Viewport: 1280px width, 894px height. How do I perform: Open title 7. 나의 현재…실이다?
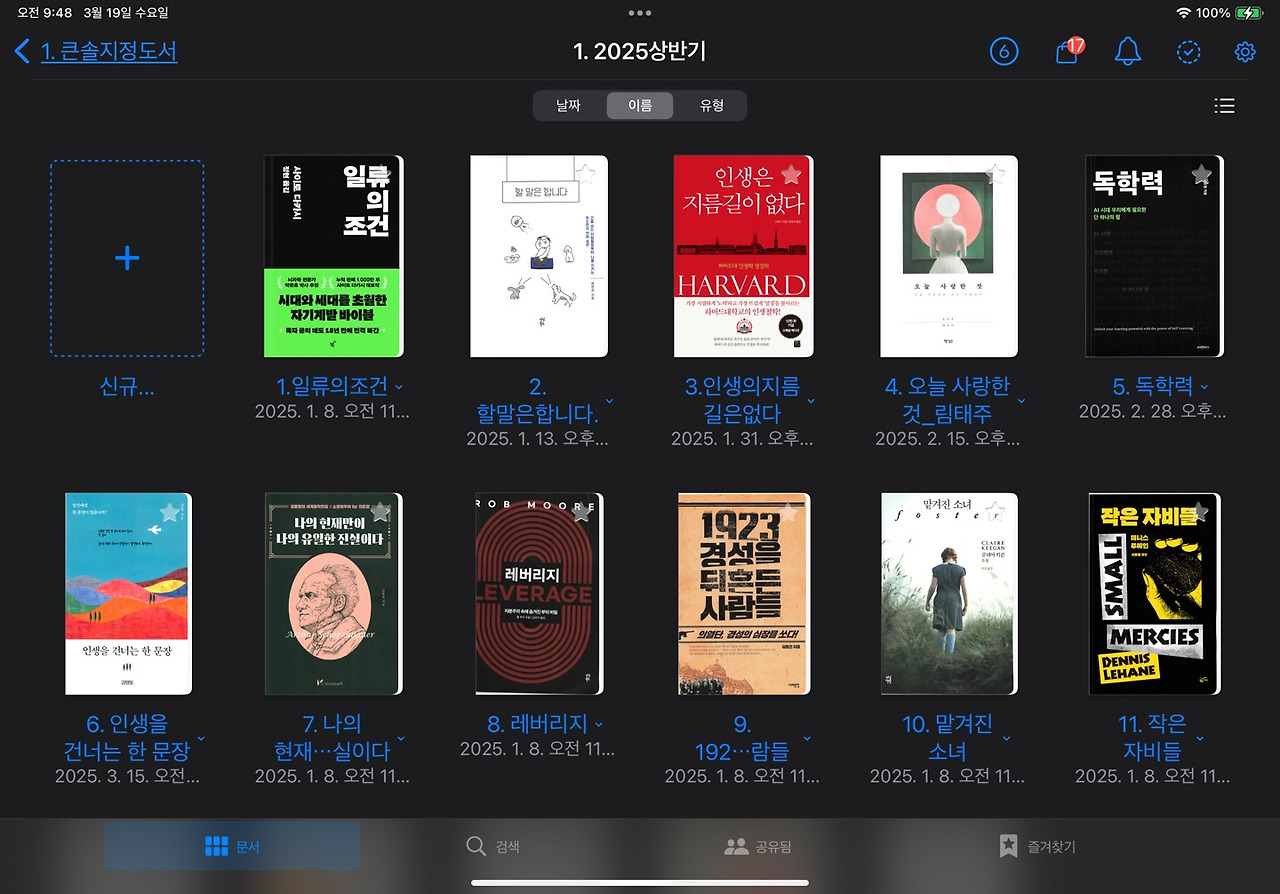click(332, 737)
